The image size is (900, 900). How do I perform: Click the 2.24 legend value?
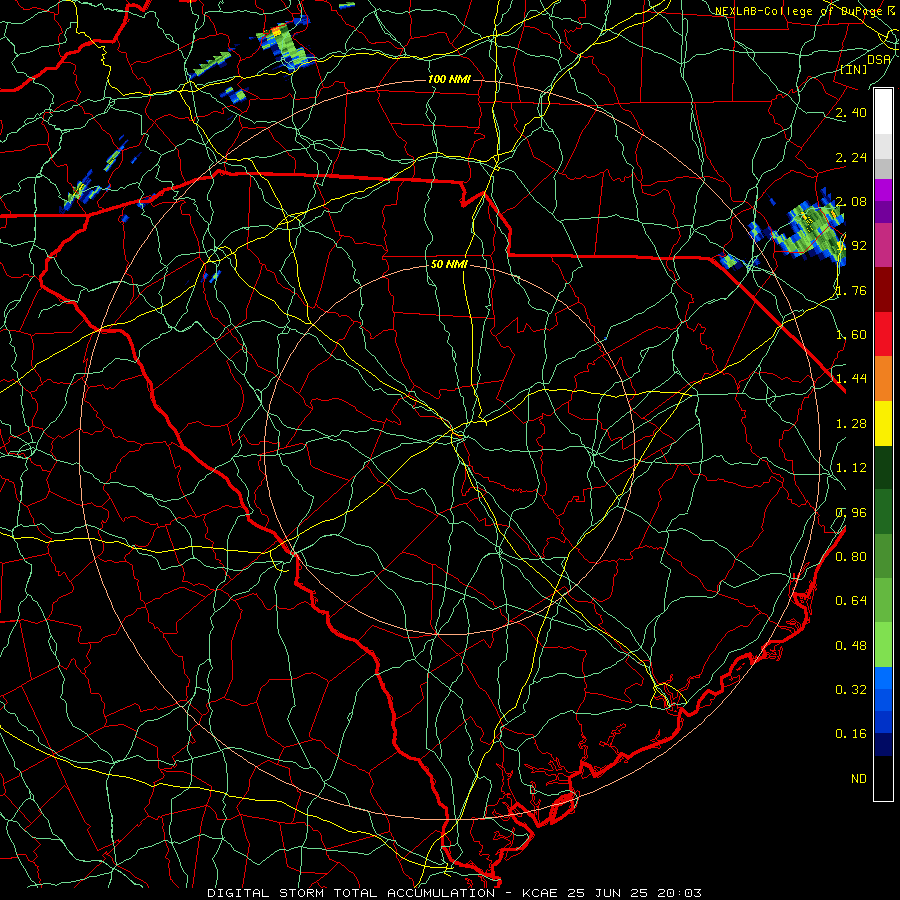coord(851,157)
